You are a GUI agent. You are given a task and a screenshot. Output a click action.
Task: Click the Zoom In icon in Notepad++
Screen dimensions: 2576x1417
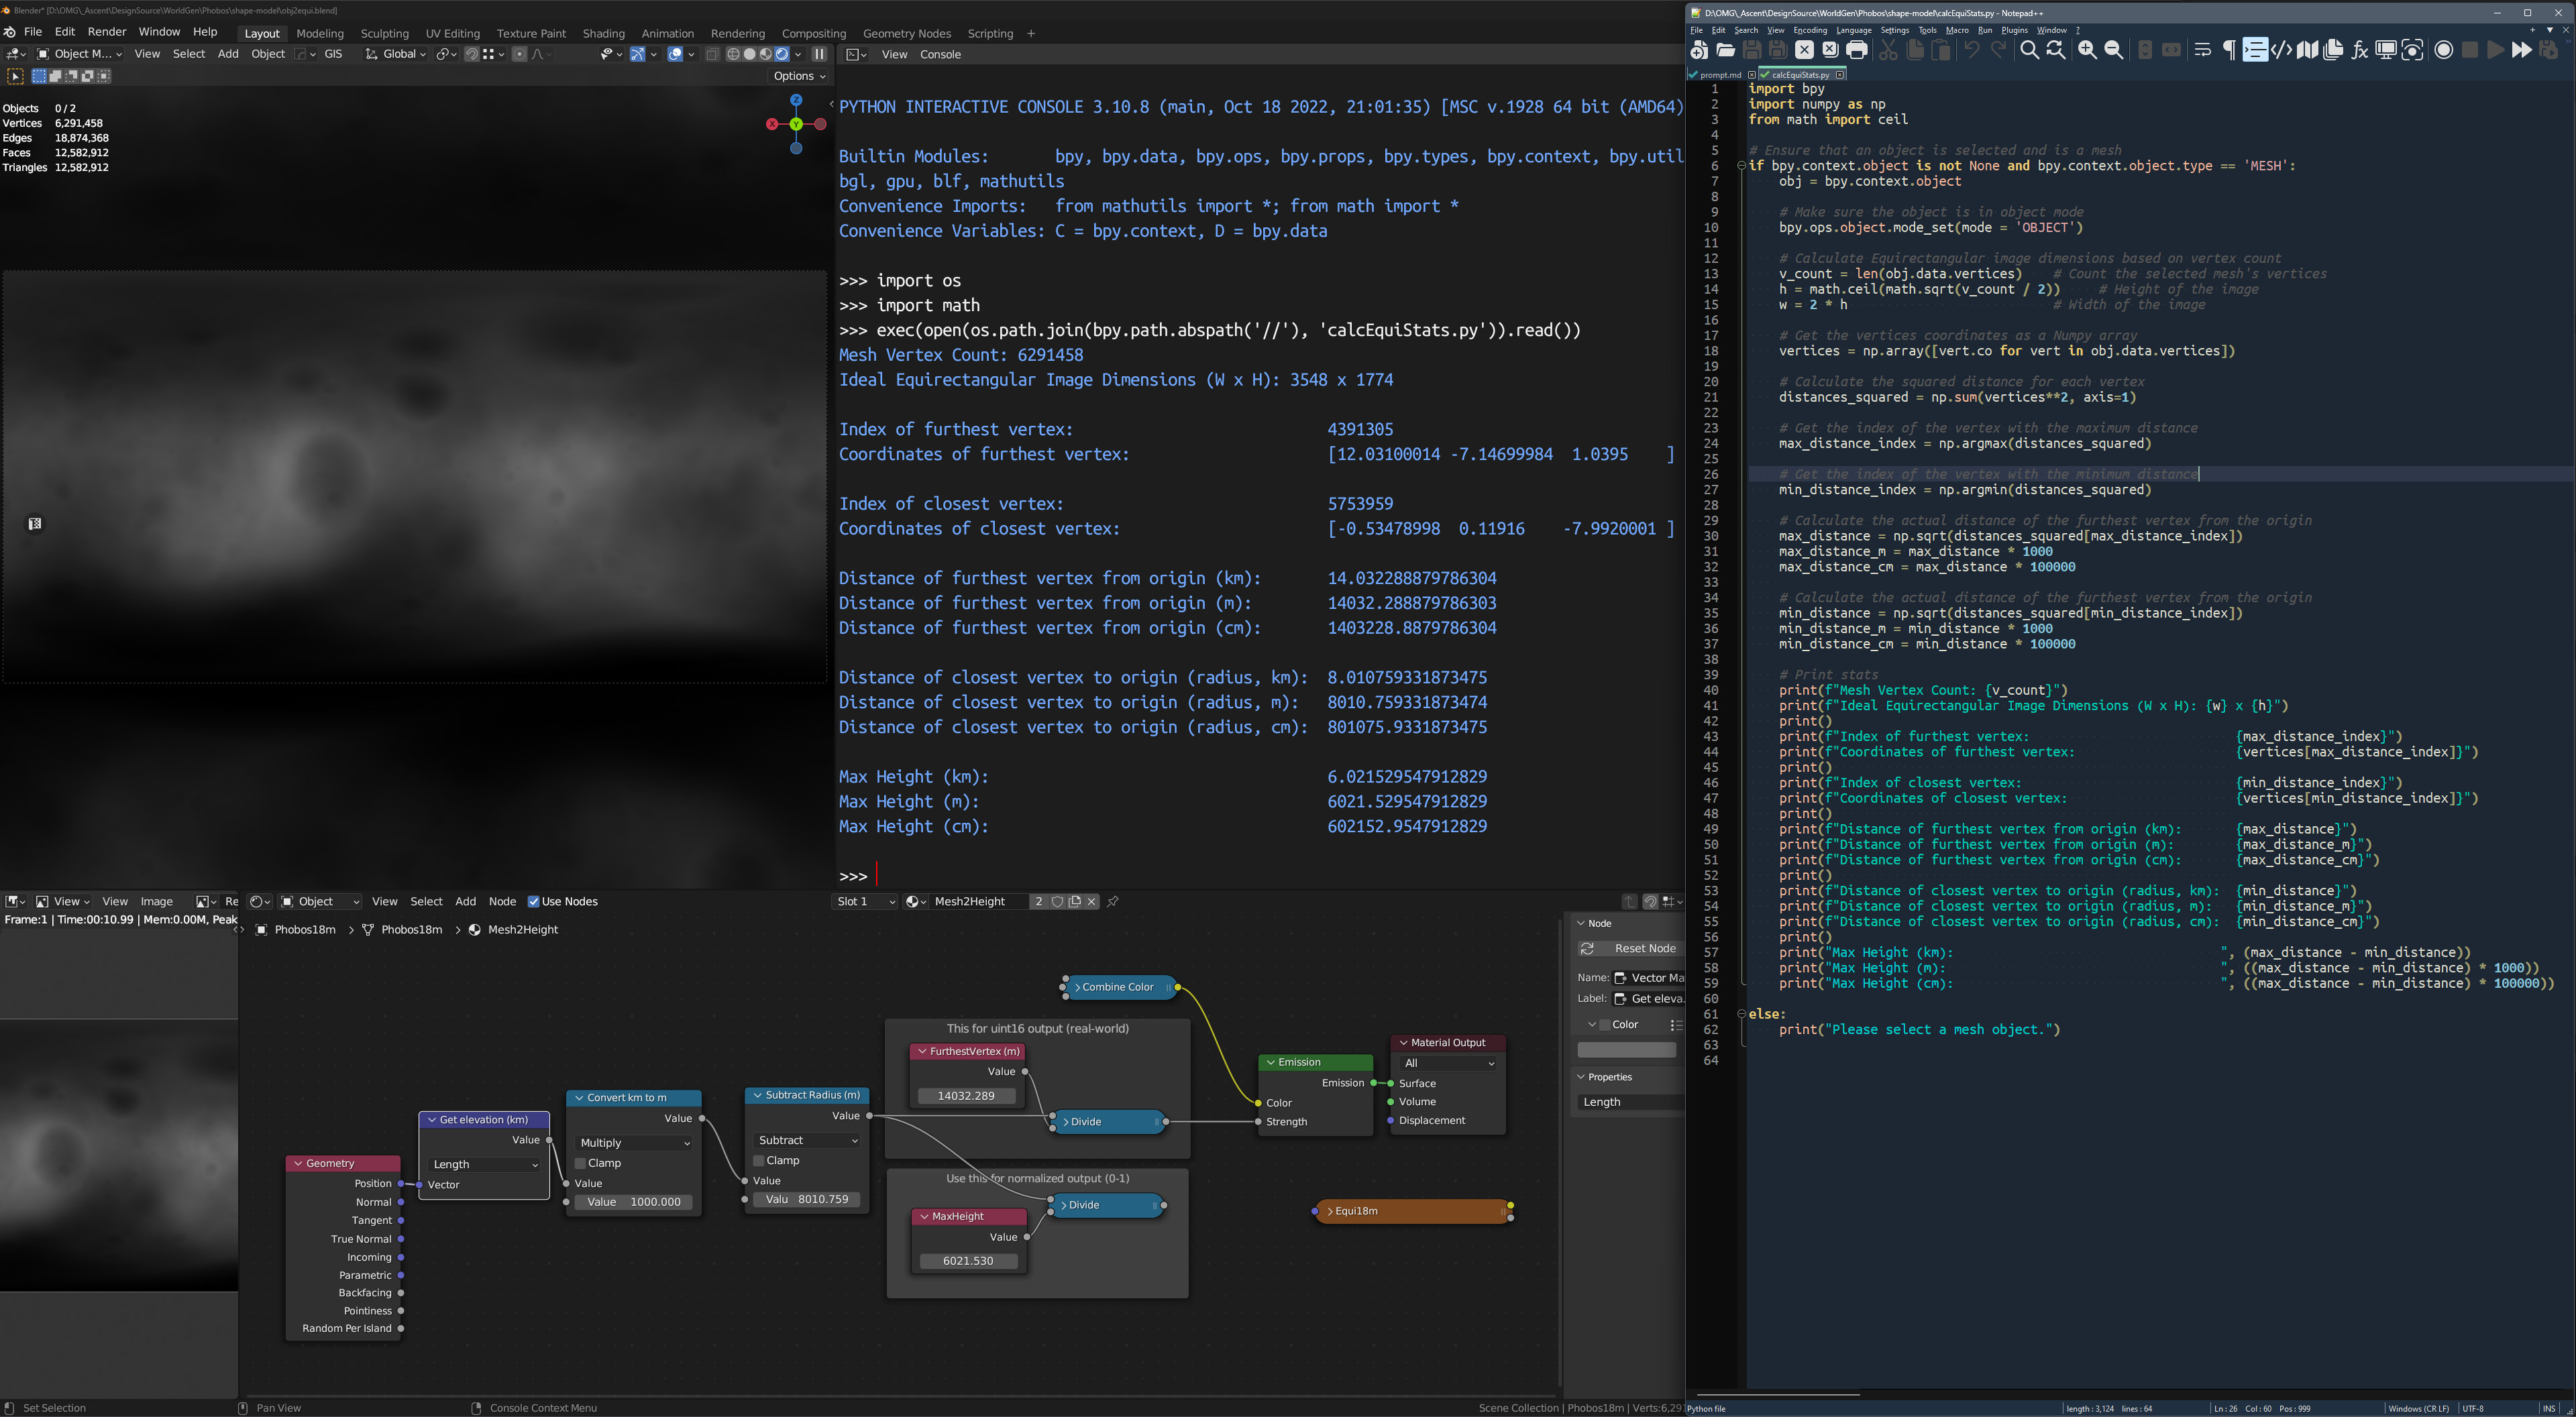[x=2087, y=50]
